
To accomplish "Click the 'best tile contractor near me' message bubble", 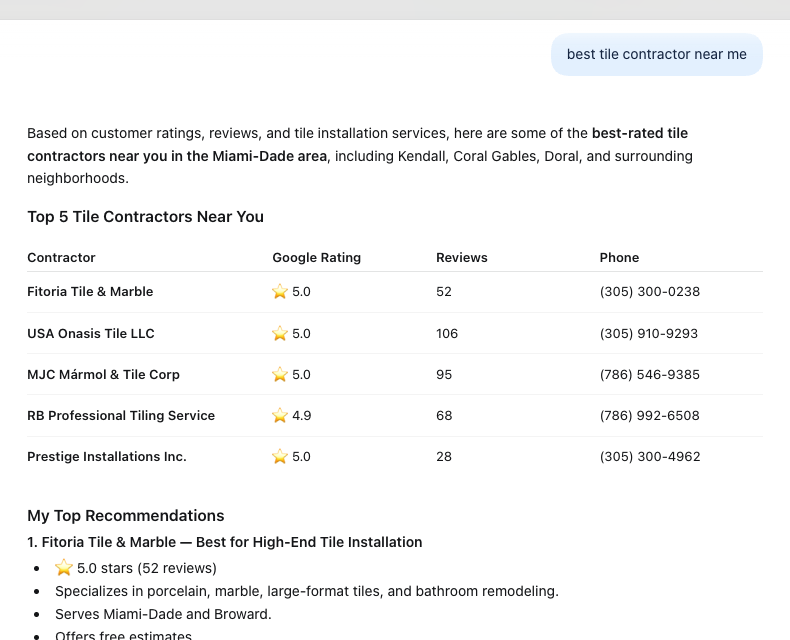I will coord(656,54).
